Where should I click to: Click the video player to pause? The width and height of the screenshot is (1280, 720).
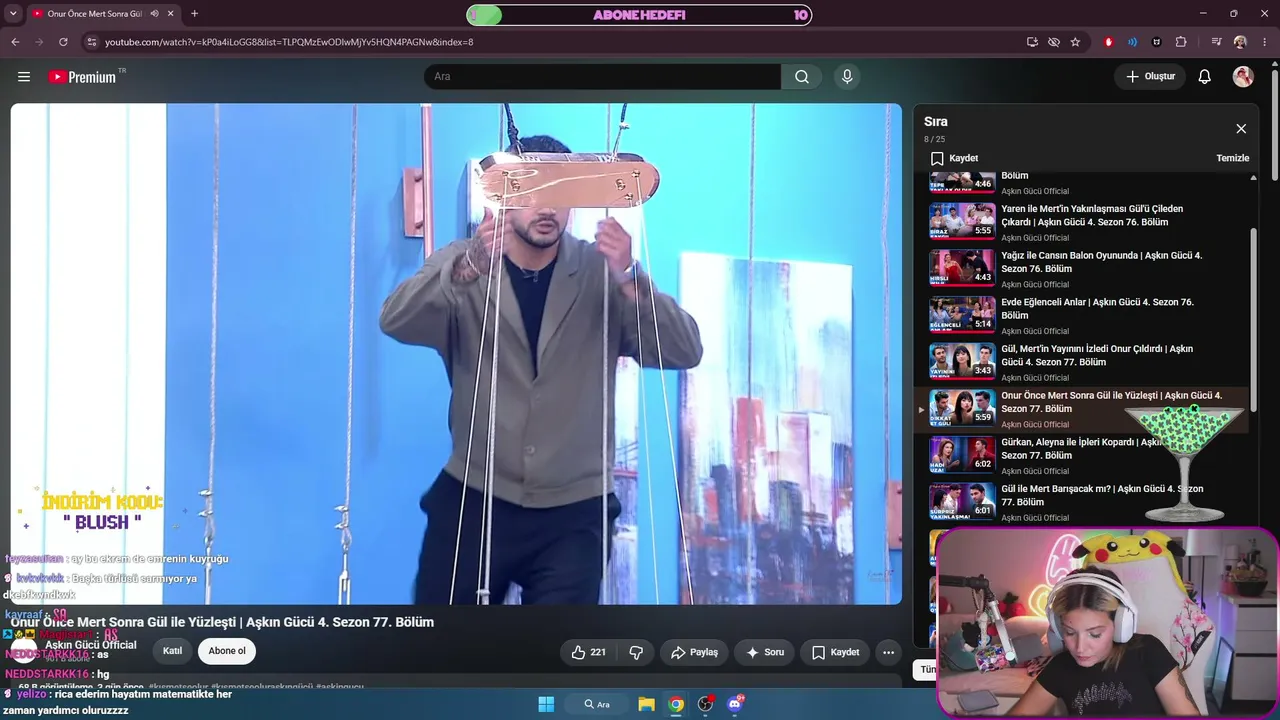(456, 354)
